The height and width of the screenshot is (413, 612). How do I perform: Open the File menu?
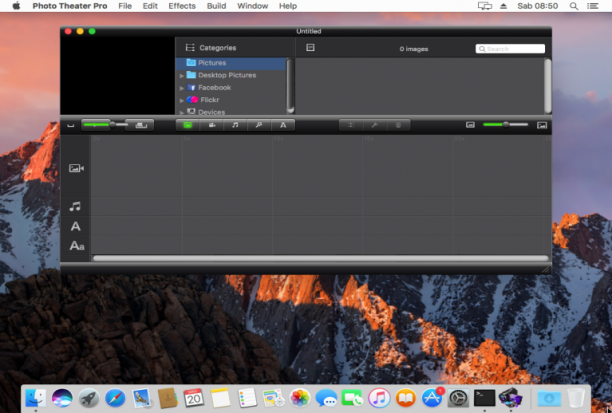click(x=125, y=6)
